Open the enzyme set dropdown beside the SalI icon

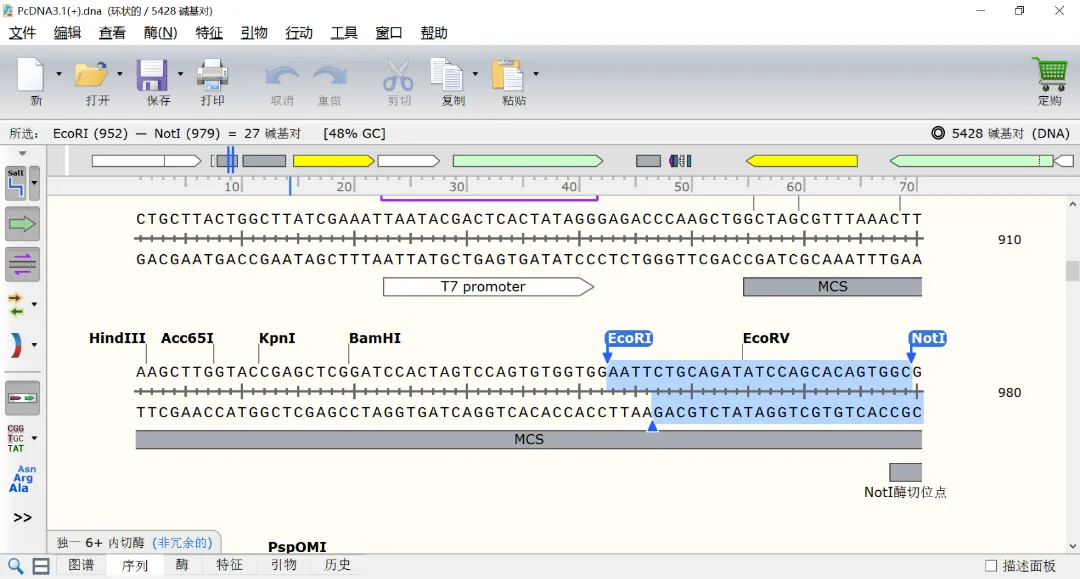click(35, 183)
